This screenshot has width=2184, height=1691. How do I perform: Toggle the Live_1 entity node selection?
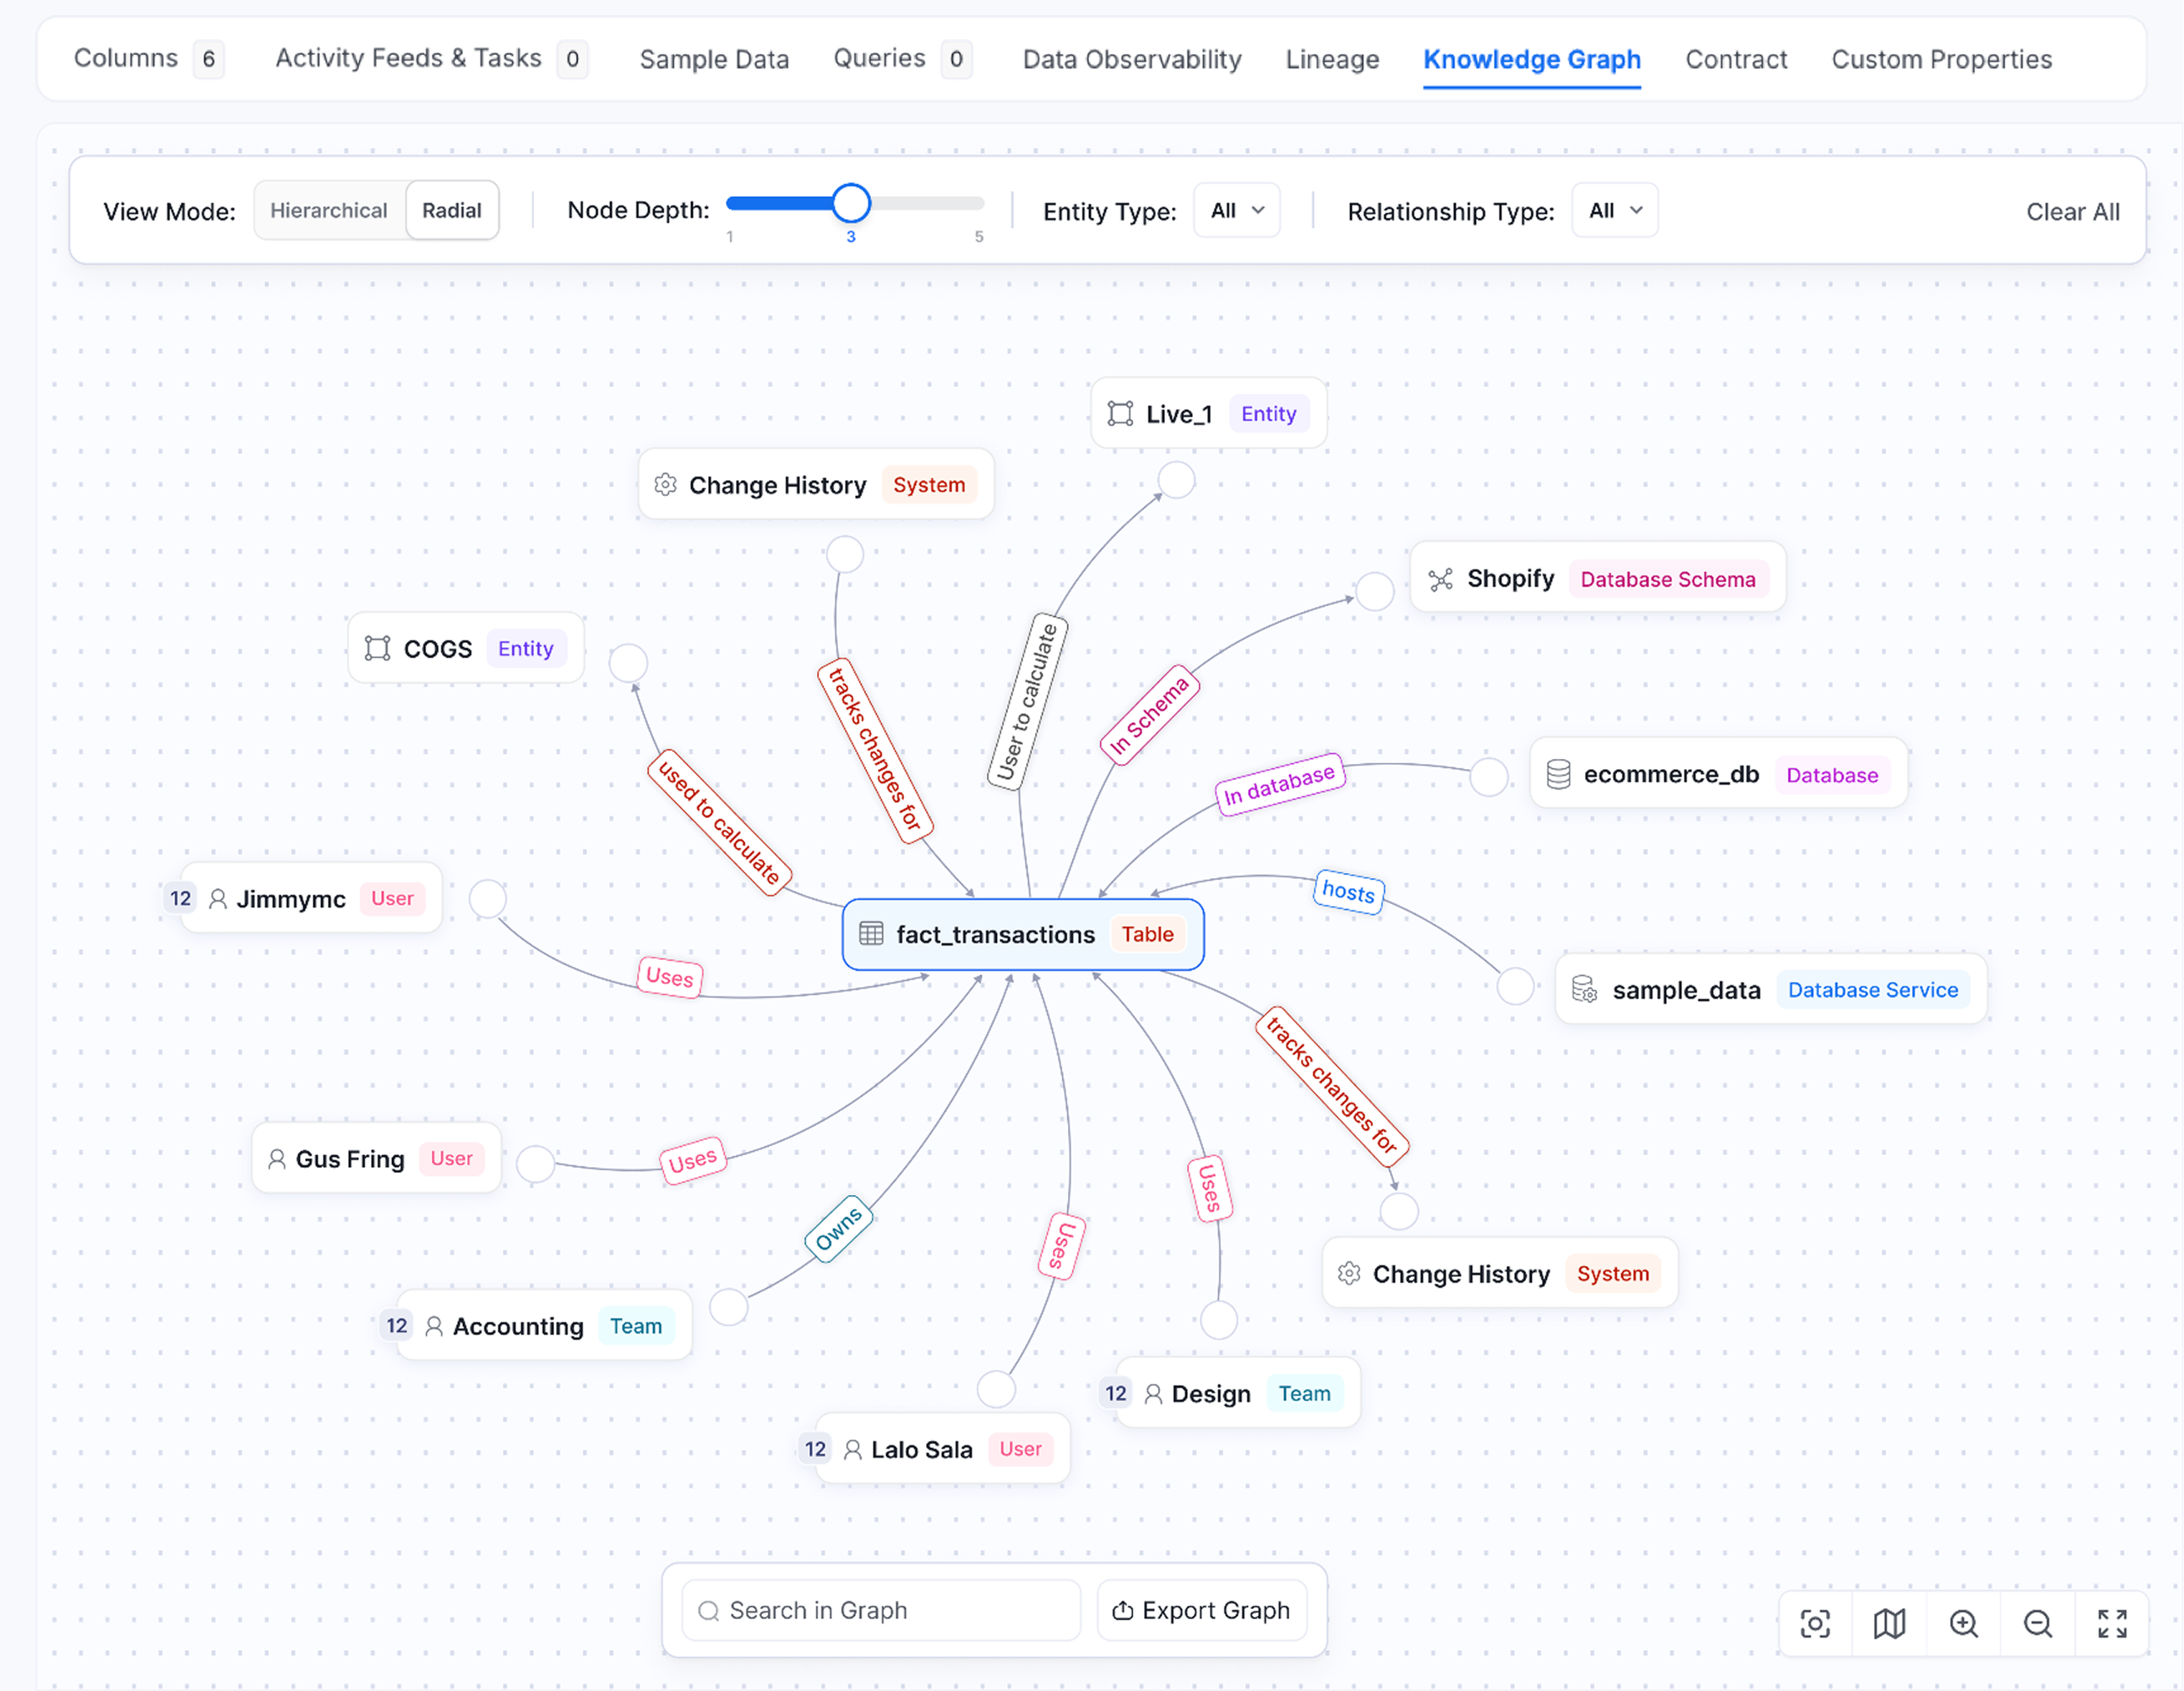pyautogui.click(x=1207, y=413)
